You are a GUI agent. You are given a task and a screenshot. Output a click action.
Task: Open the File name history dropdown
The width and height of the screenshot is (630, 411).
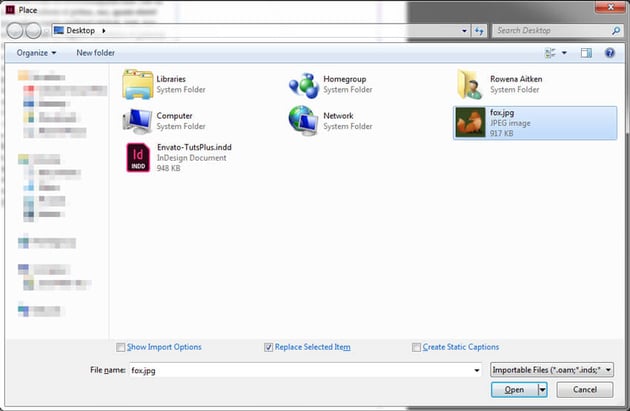[x=477, y=370]
